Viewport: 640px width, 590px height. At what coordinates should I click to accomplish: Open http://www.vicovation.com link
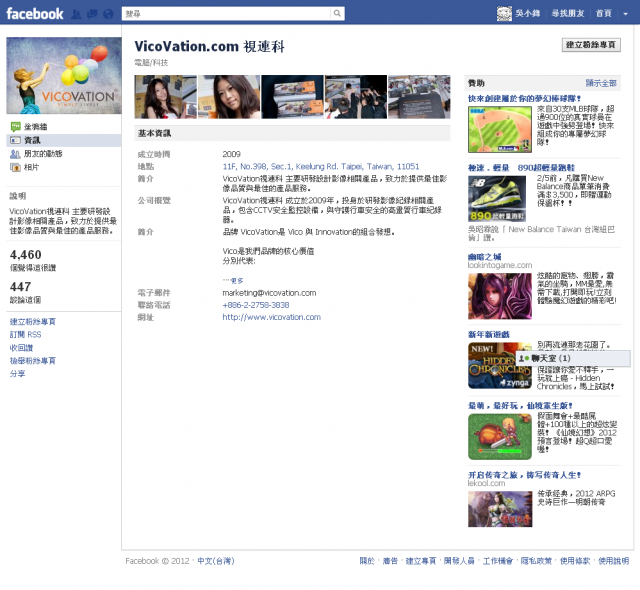pos(271,317)
